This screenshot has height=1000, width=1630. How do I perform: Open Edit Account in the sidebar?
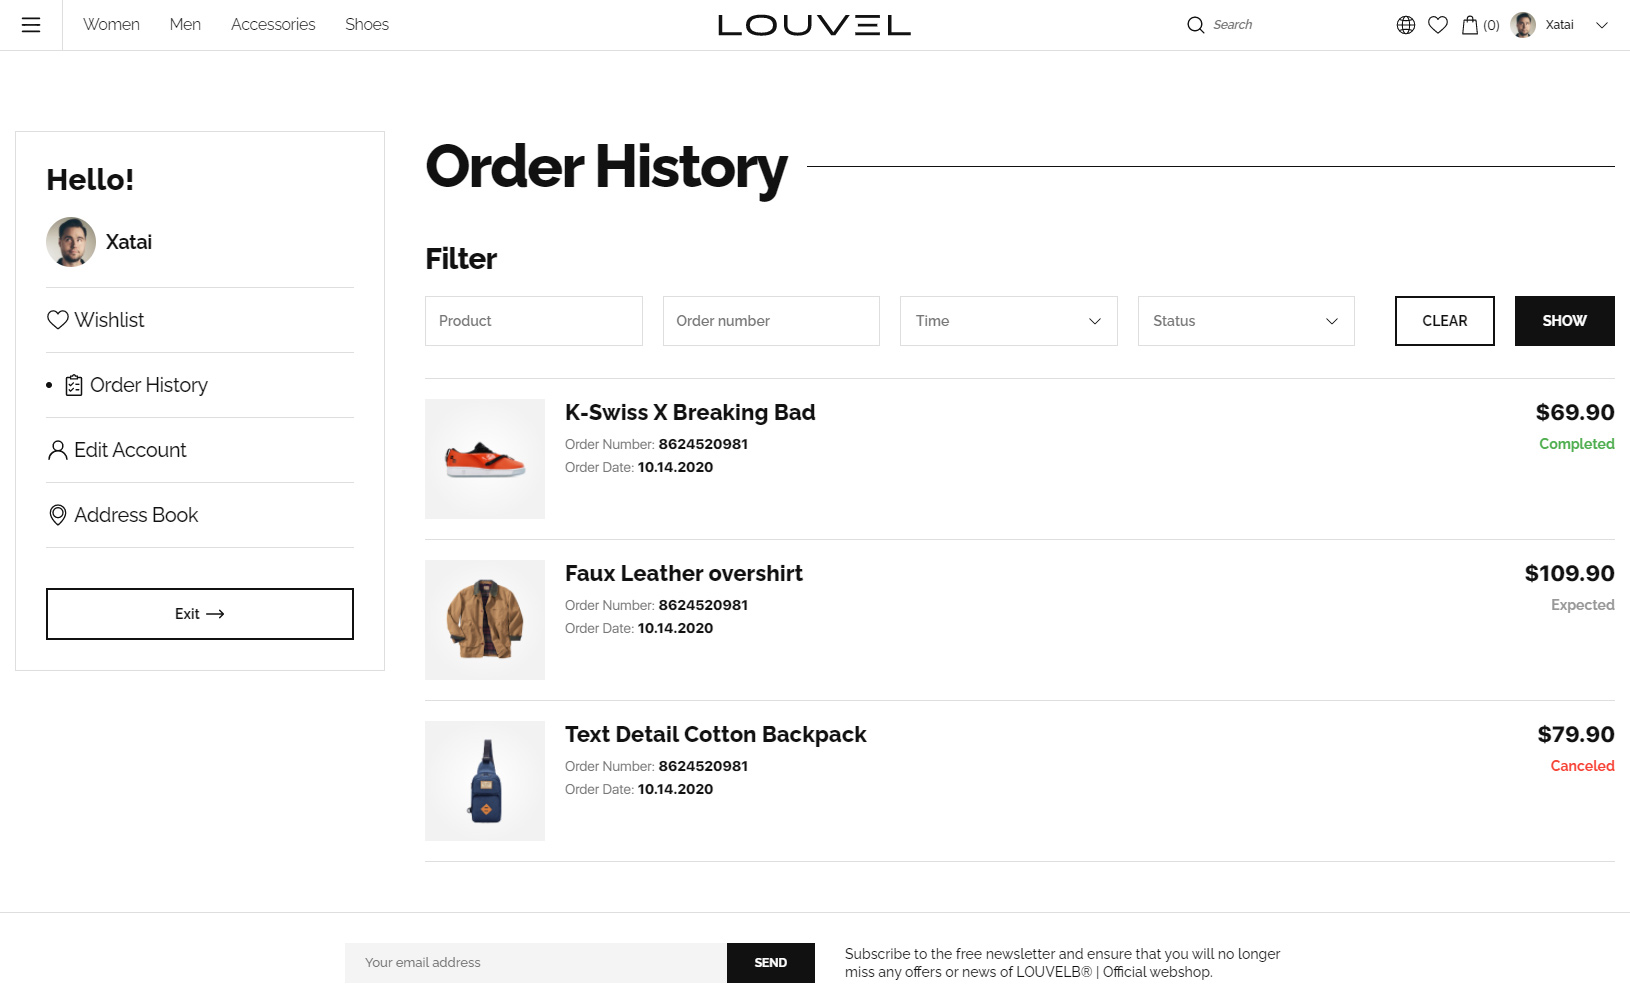point(130,450)
